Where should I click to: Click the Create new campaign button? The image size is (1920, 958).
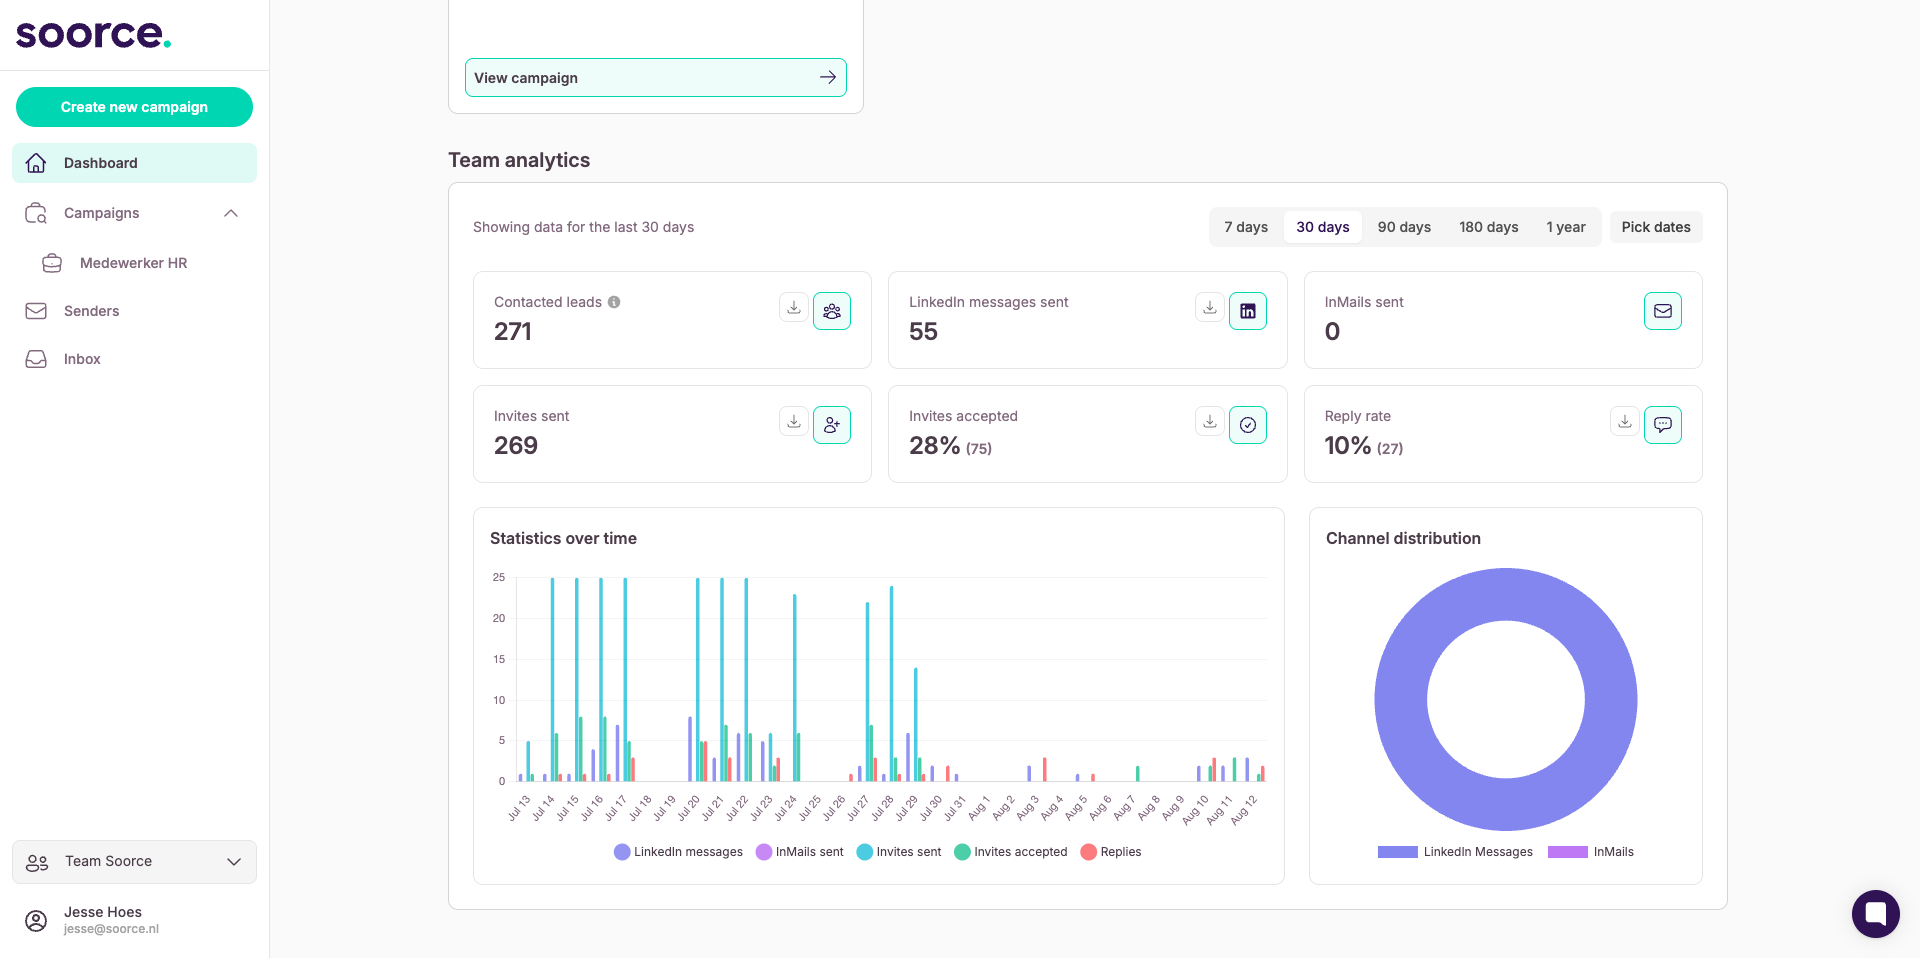click(x=134, y=107)
